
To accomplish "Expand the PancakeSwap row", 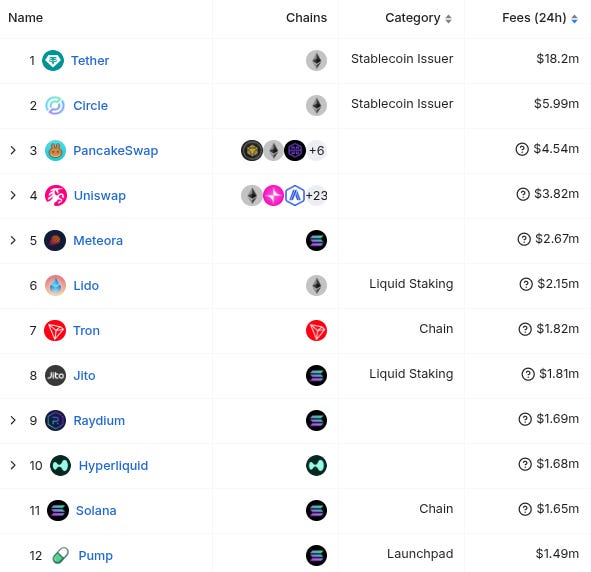I will (13, 150).
